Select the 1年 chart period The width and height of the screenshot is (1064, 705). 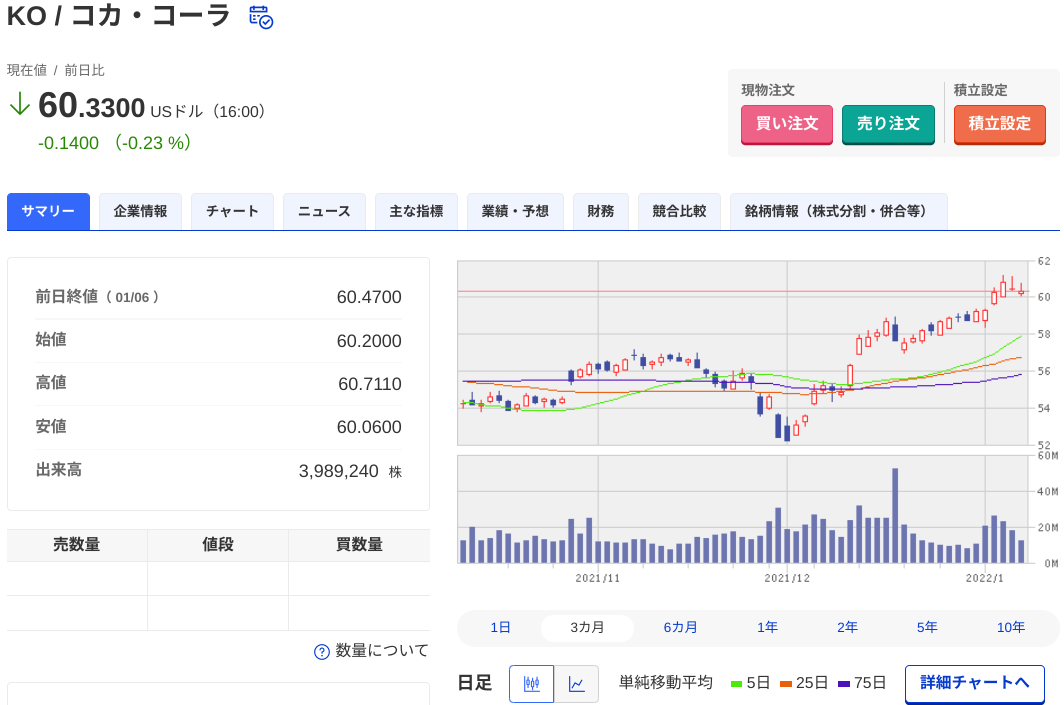pyautogui.click(x=767, y=628)
